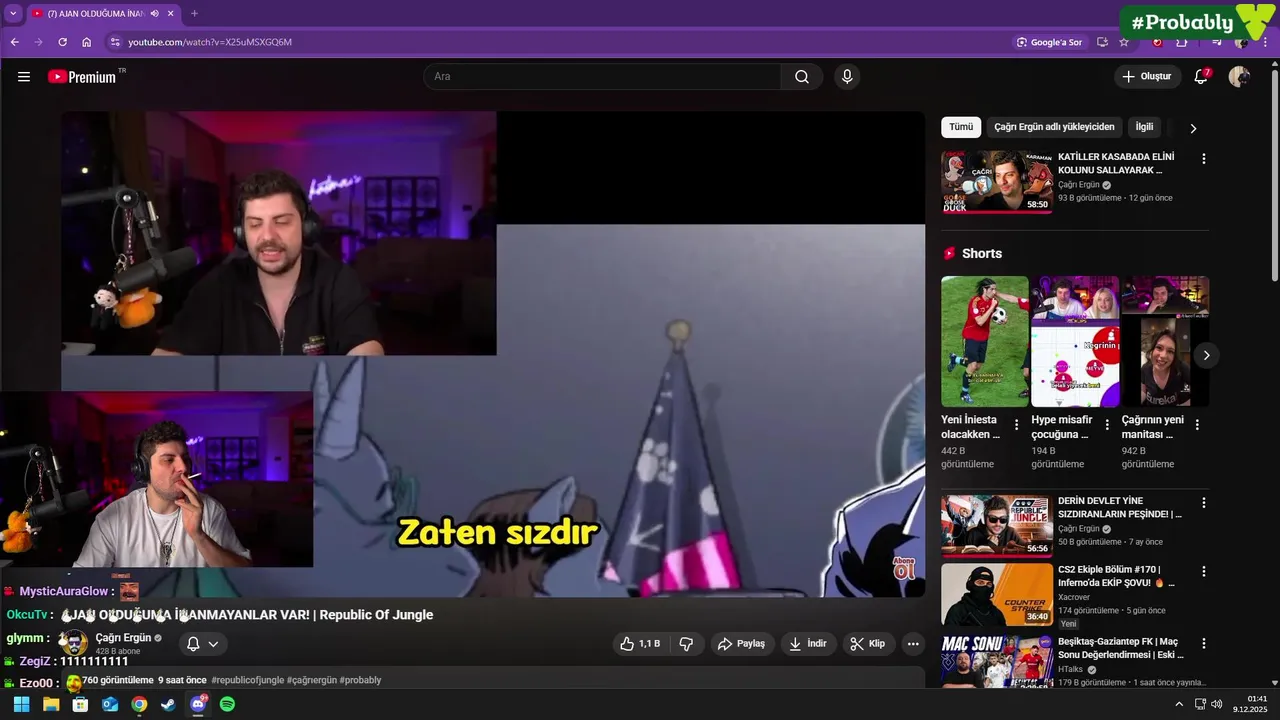Viewport: 1280px width, 720px height.
Task: Open the YouTube guide hamburger menu
Action: 24,77
